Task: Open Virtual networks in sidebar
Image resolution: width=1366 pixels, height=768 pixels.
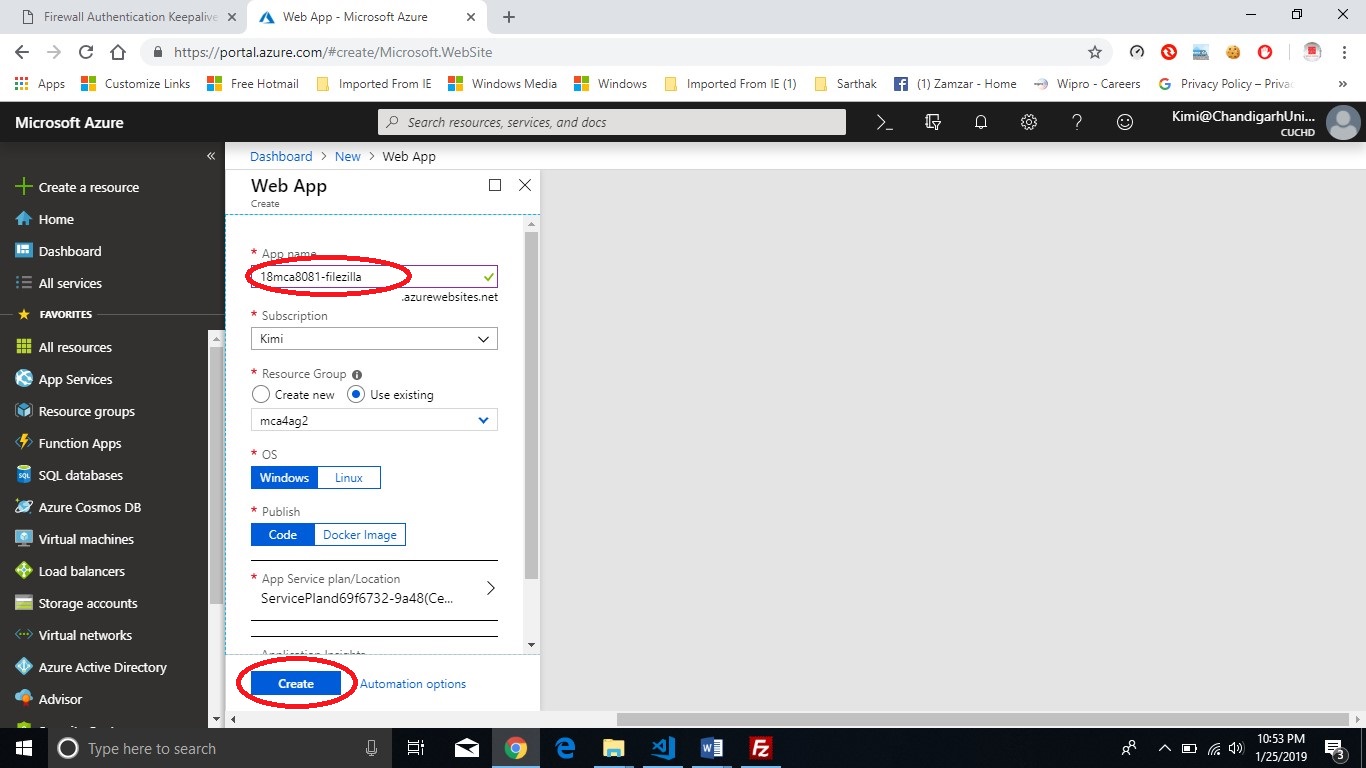Action: 73,635
